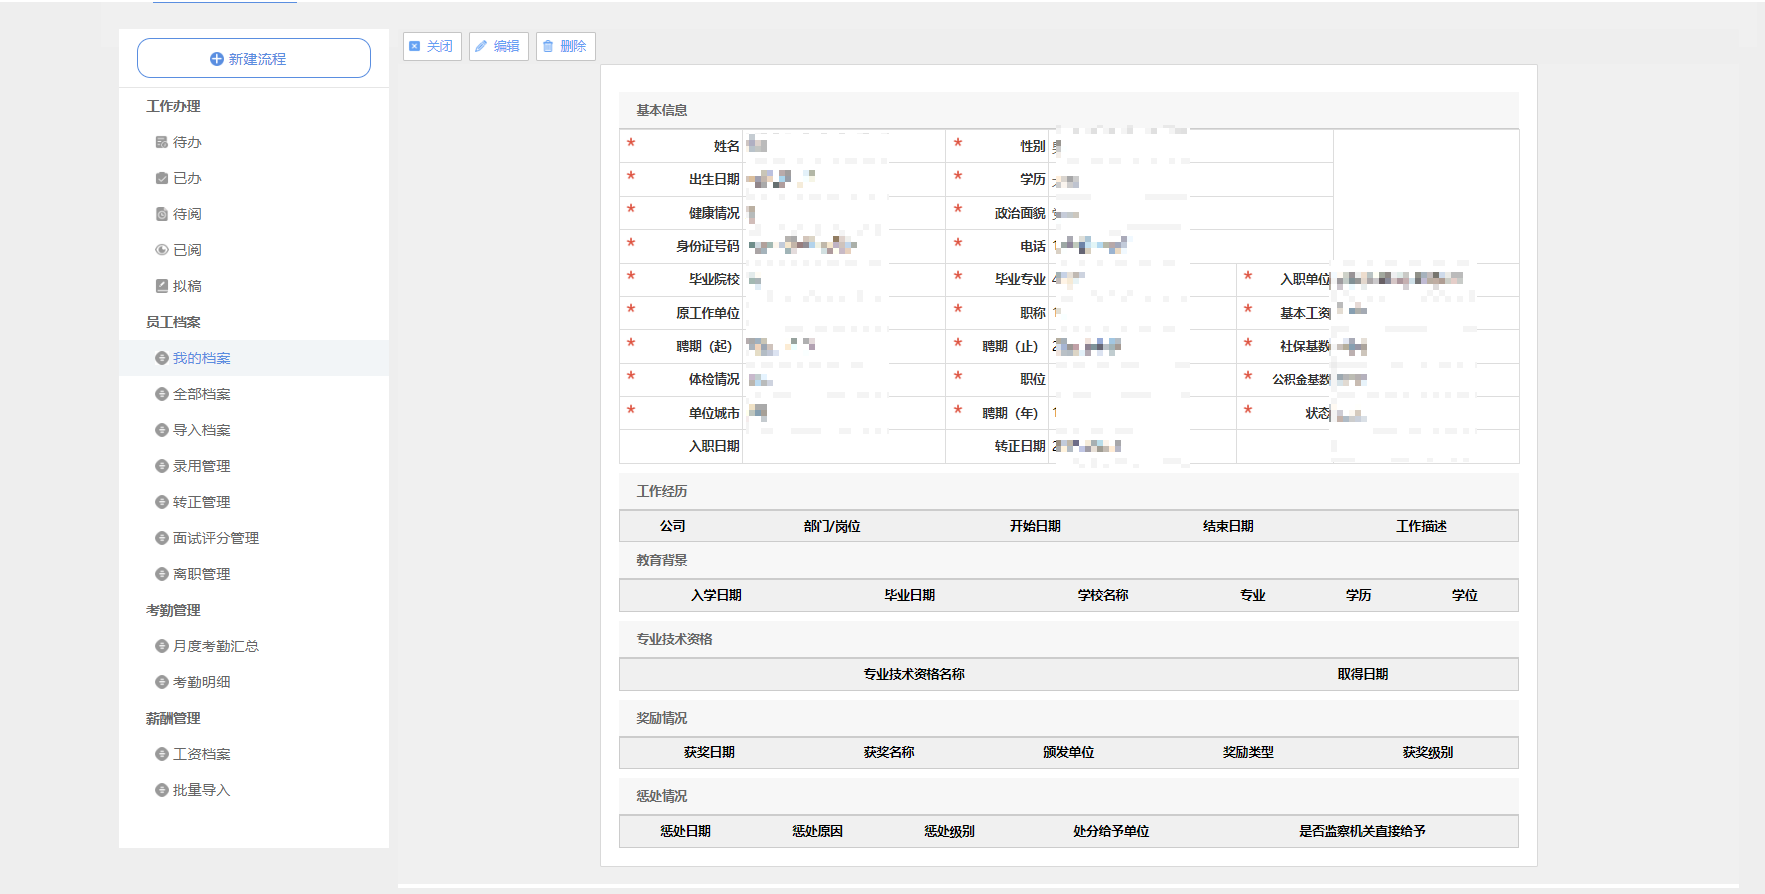The height and width of the screenshot is (894, 1765).
Task: Click the pencil icon on 编辑 button
Action: pyautogui.click(x=481, y=46)
